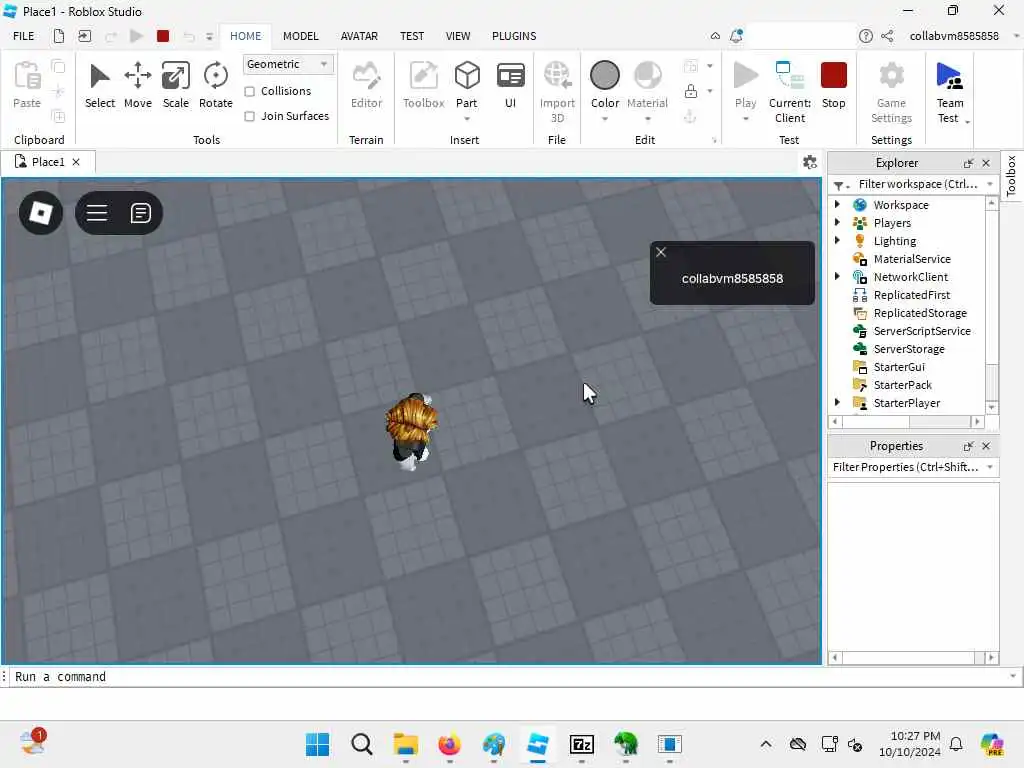Click the Filter workspace search field
The width and height of the screenshot is (1024, 768).
point(918,184)
